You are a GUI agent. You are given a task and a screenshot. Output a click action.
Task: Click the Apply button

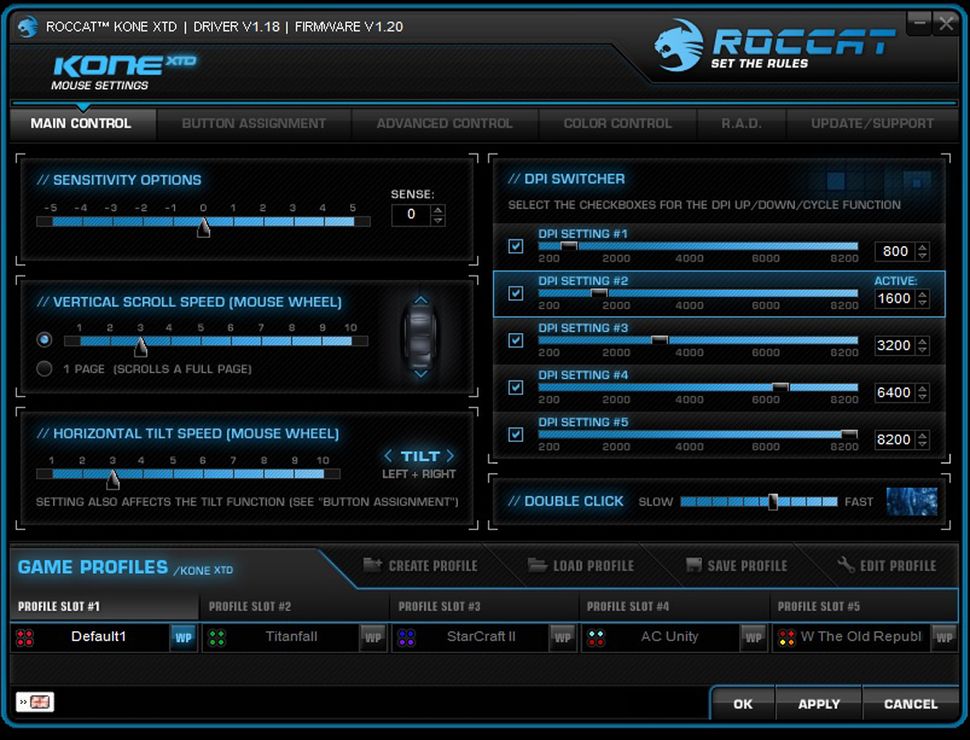[818, 703]
